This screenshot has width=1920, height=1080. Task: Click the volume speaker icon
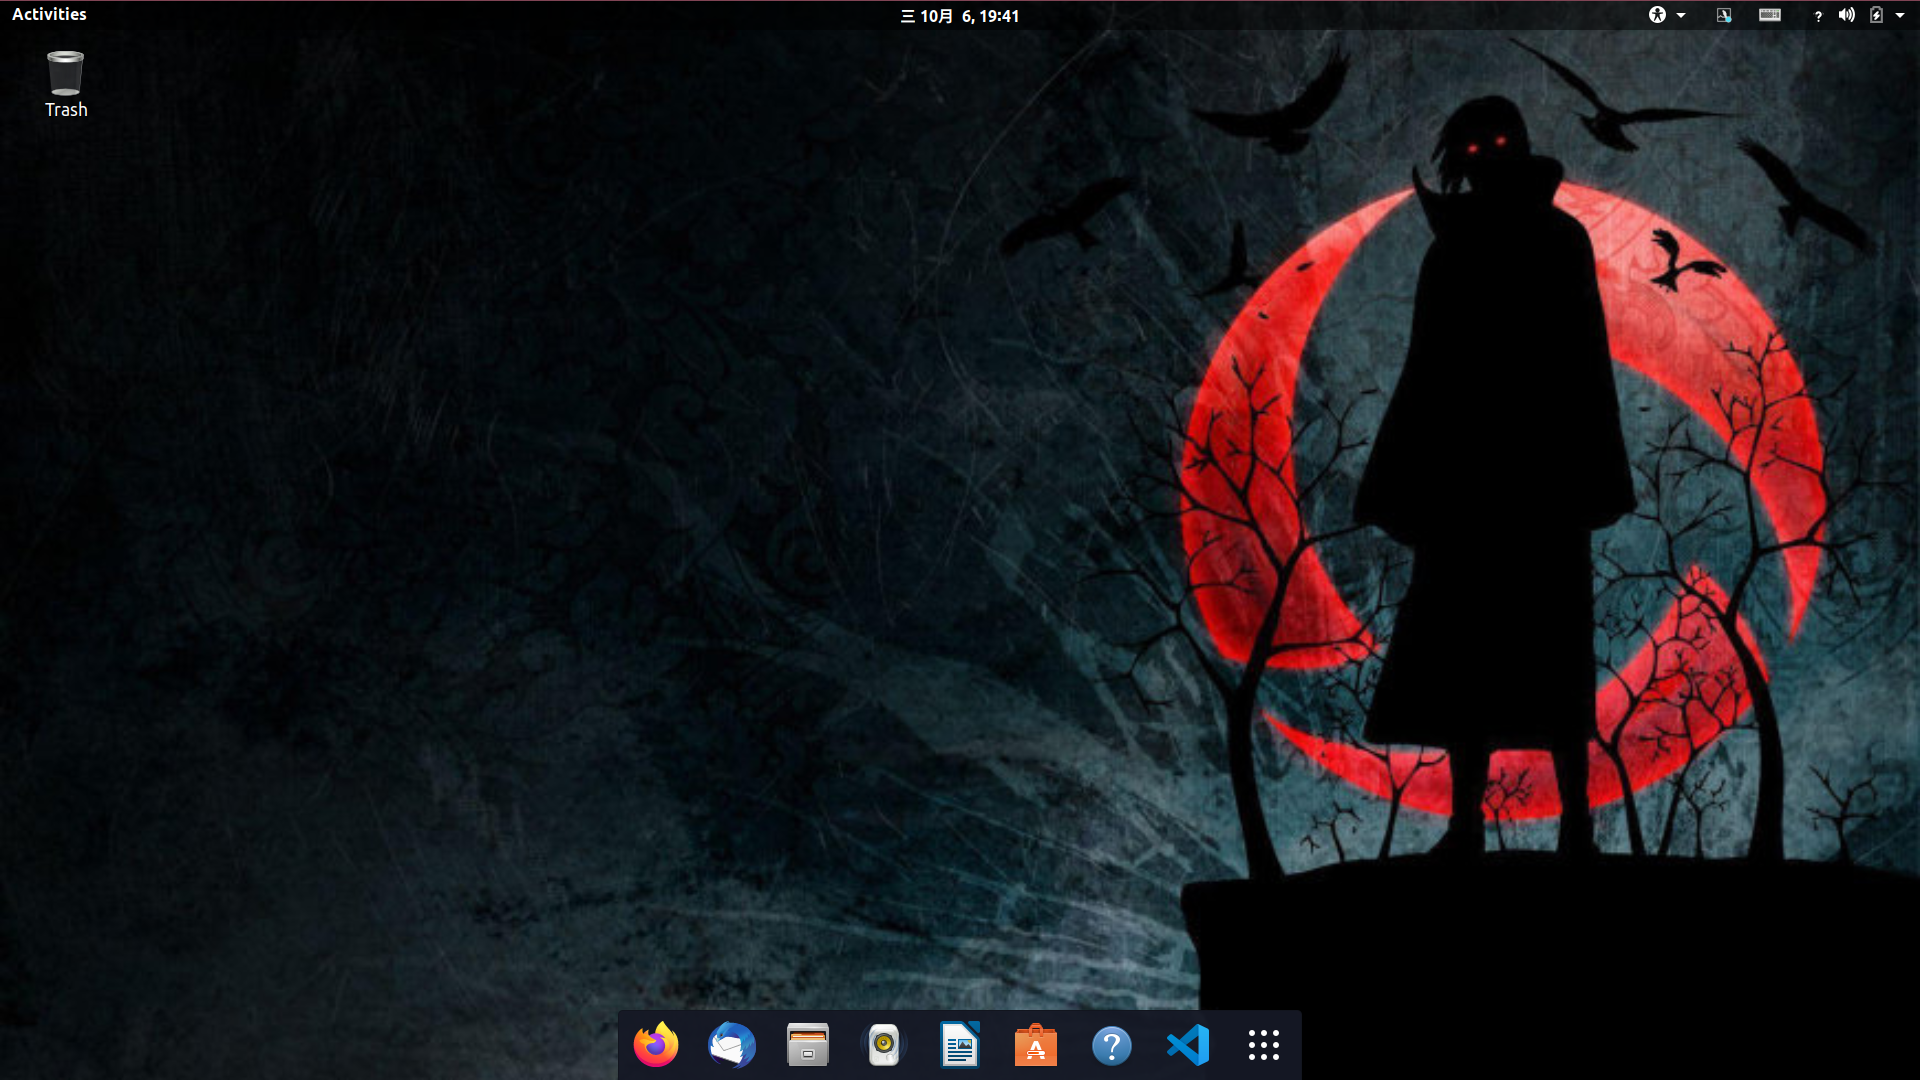click(x=1846, y=15)
